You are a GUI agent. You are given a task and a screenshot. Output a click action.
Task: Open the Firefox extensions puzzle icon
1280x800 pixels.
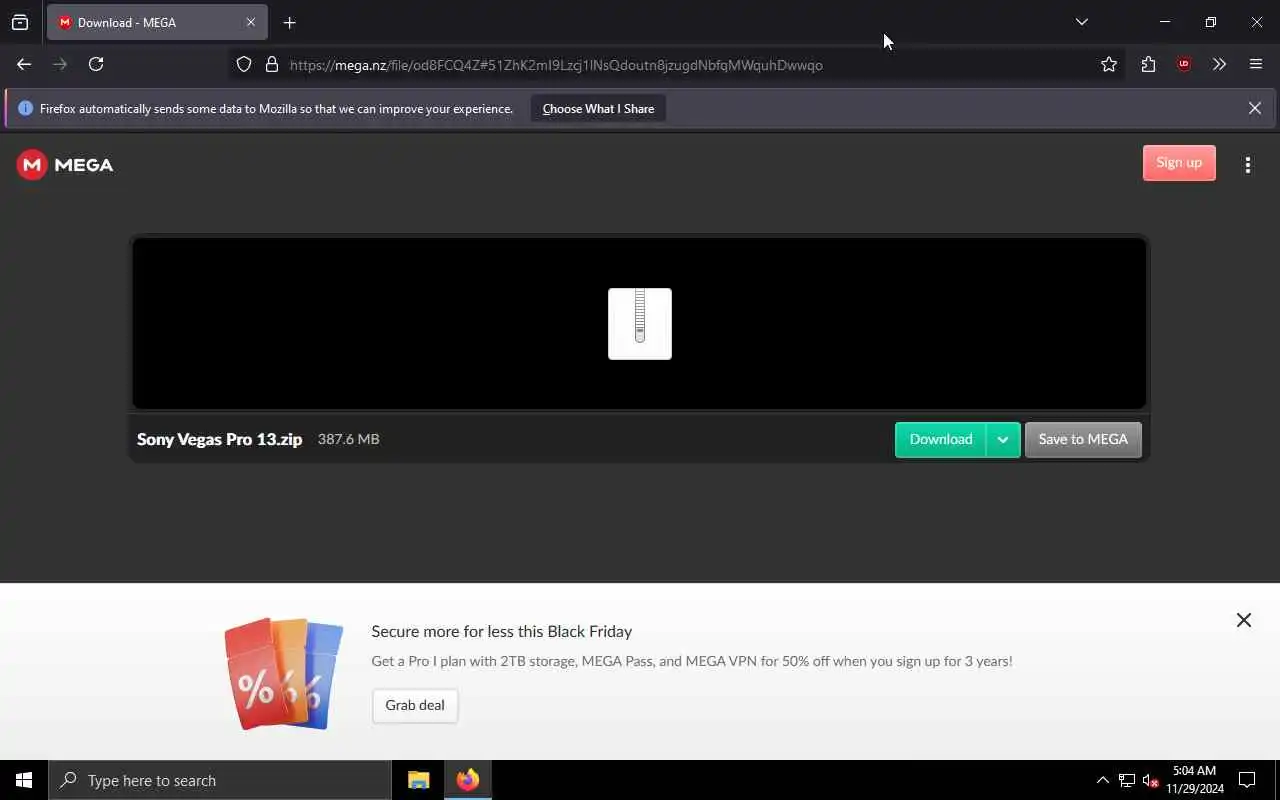tap(1148, 64)
